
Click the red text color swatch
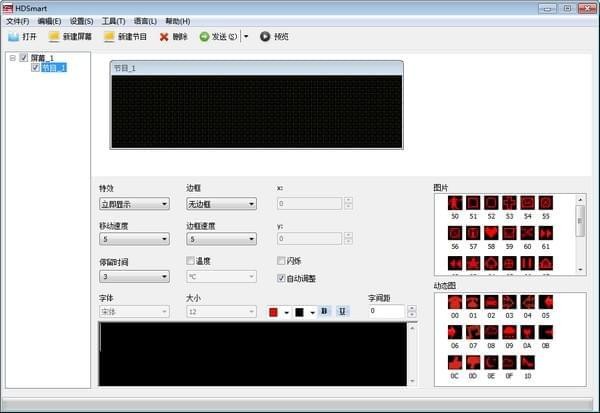pyautogui.click(x=273, y=312)
